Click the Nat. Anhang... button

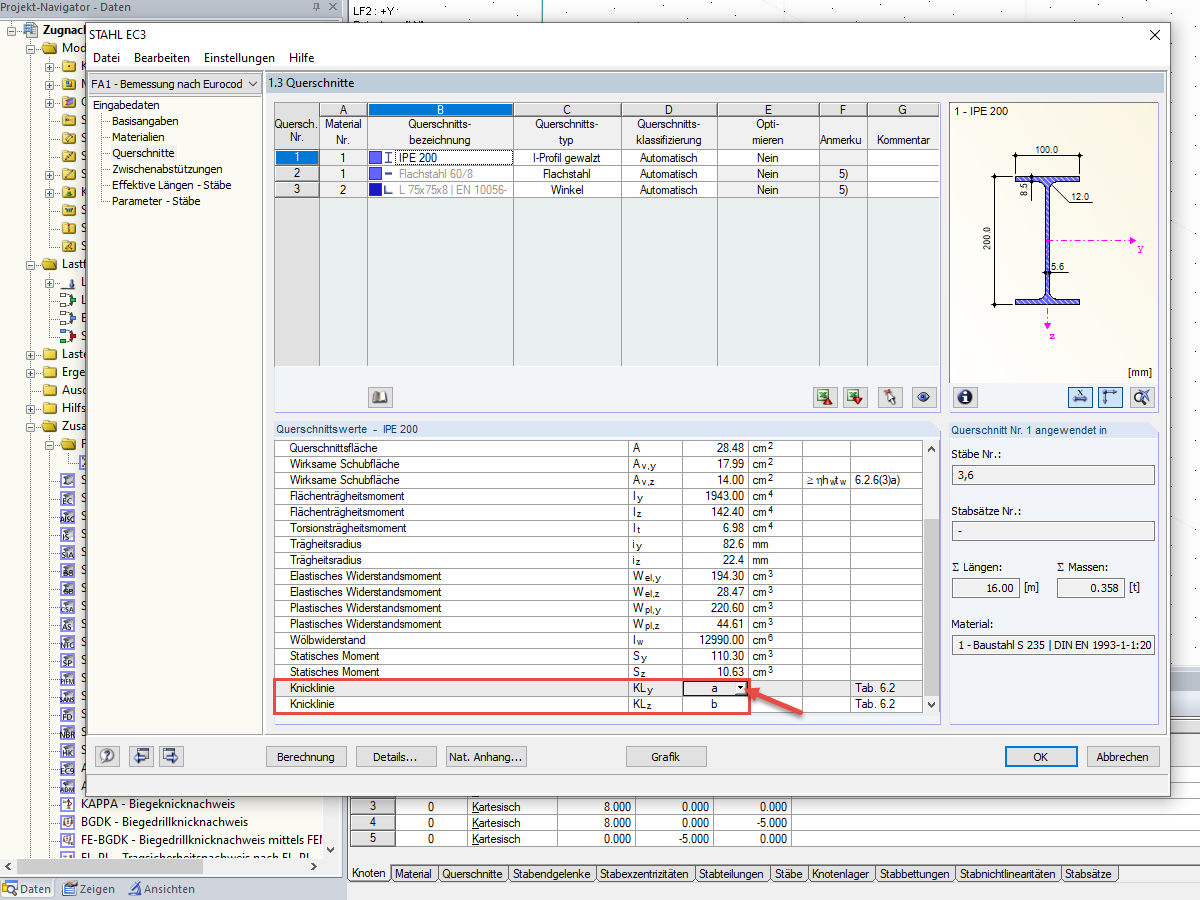point(486,757)
